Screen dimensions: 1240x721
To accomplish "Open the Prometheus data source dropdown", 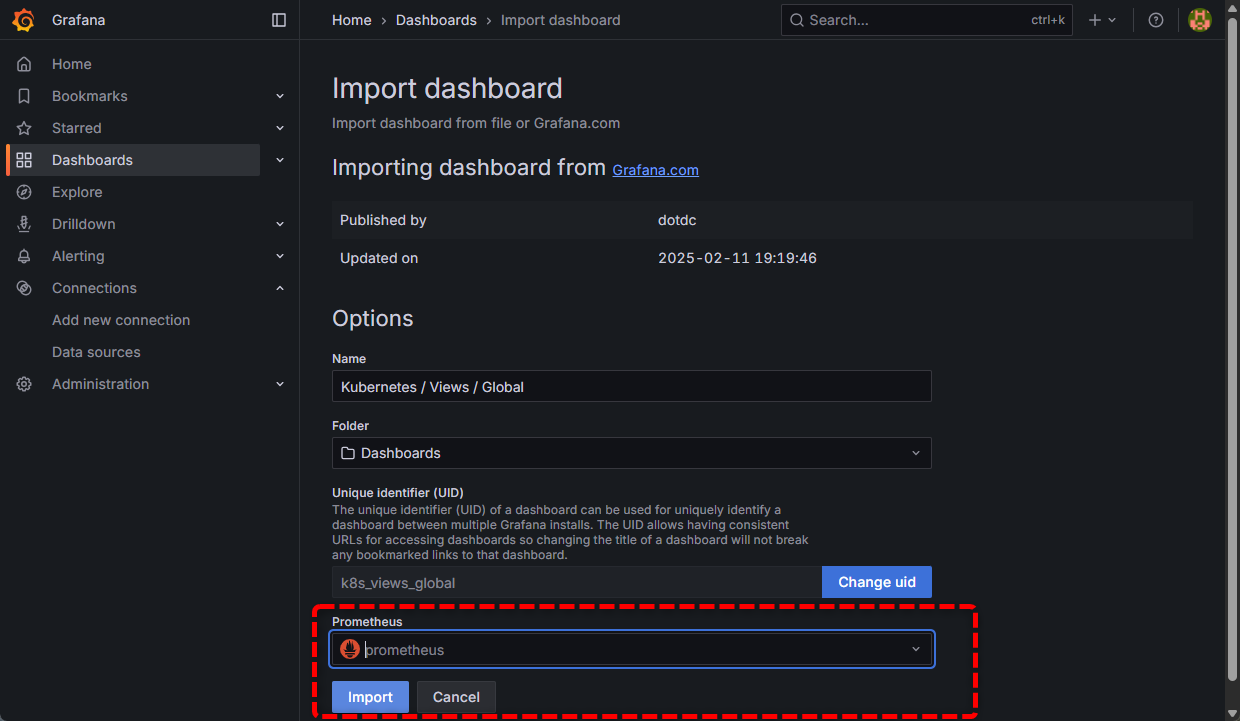I will tap(632, 649).
